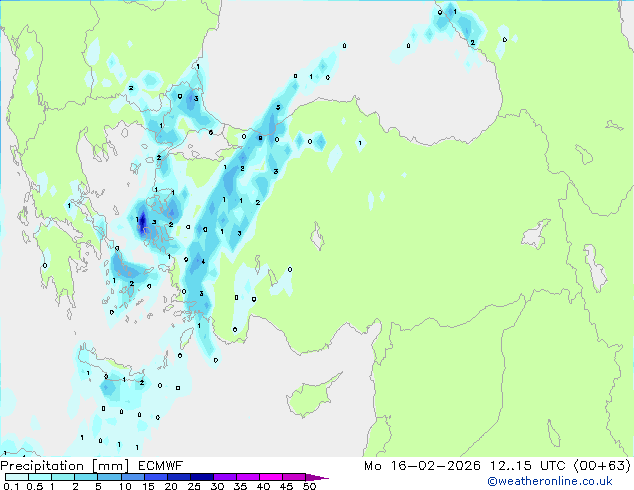The width and height of the screenshot is (634, 490).
Task: Click the '5' precipitation value on map
Action: [278, 107]
